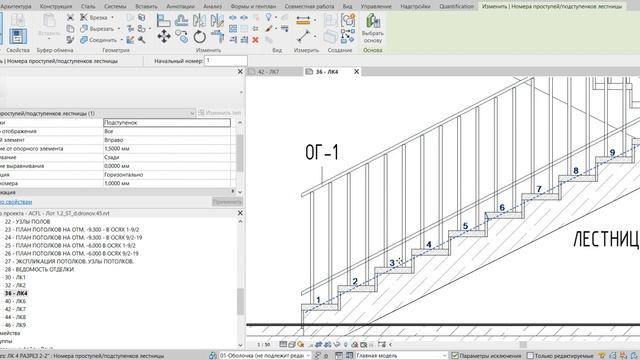Screen dimensions: 640x360
Task: Click the light bulb hide-in-view icon
Action: pyautogui.click(x=269, y=17)
